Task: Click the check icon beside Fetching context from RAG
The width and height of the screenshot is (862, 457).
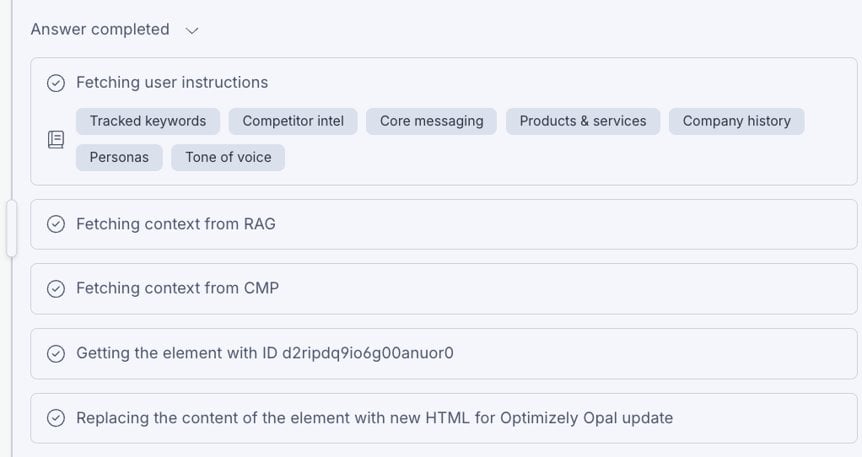Action: [x=56, y=224]
